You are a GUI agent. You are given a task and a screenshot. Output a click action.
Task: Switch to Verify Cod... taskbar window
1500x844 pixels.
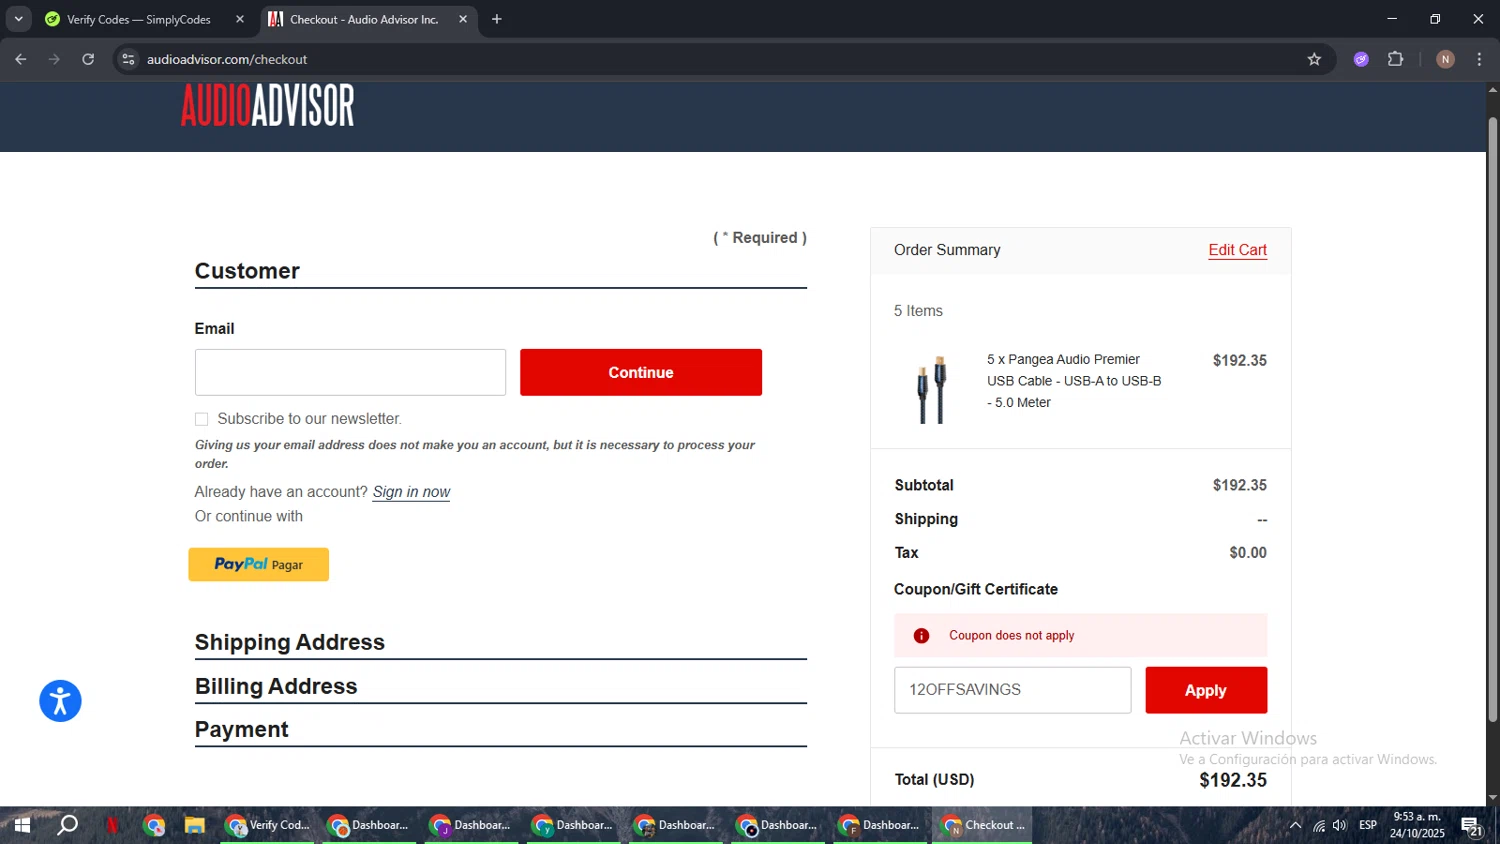tap(268, 825)
